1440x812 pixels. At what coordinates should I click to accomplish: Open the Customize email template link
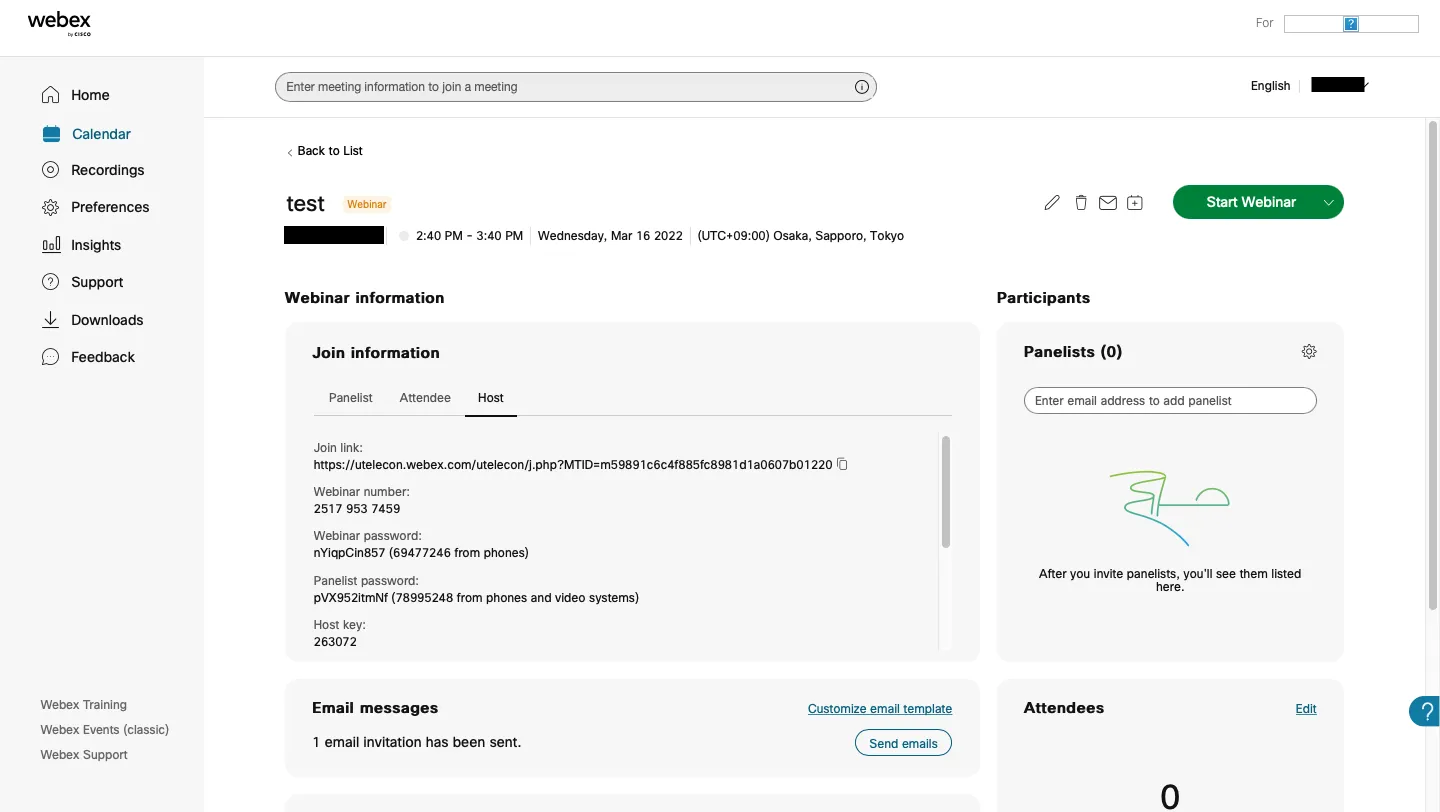coord(879,709)
